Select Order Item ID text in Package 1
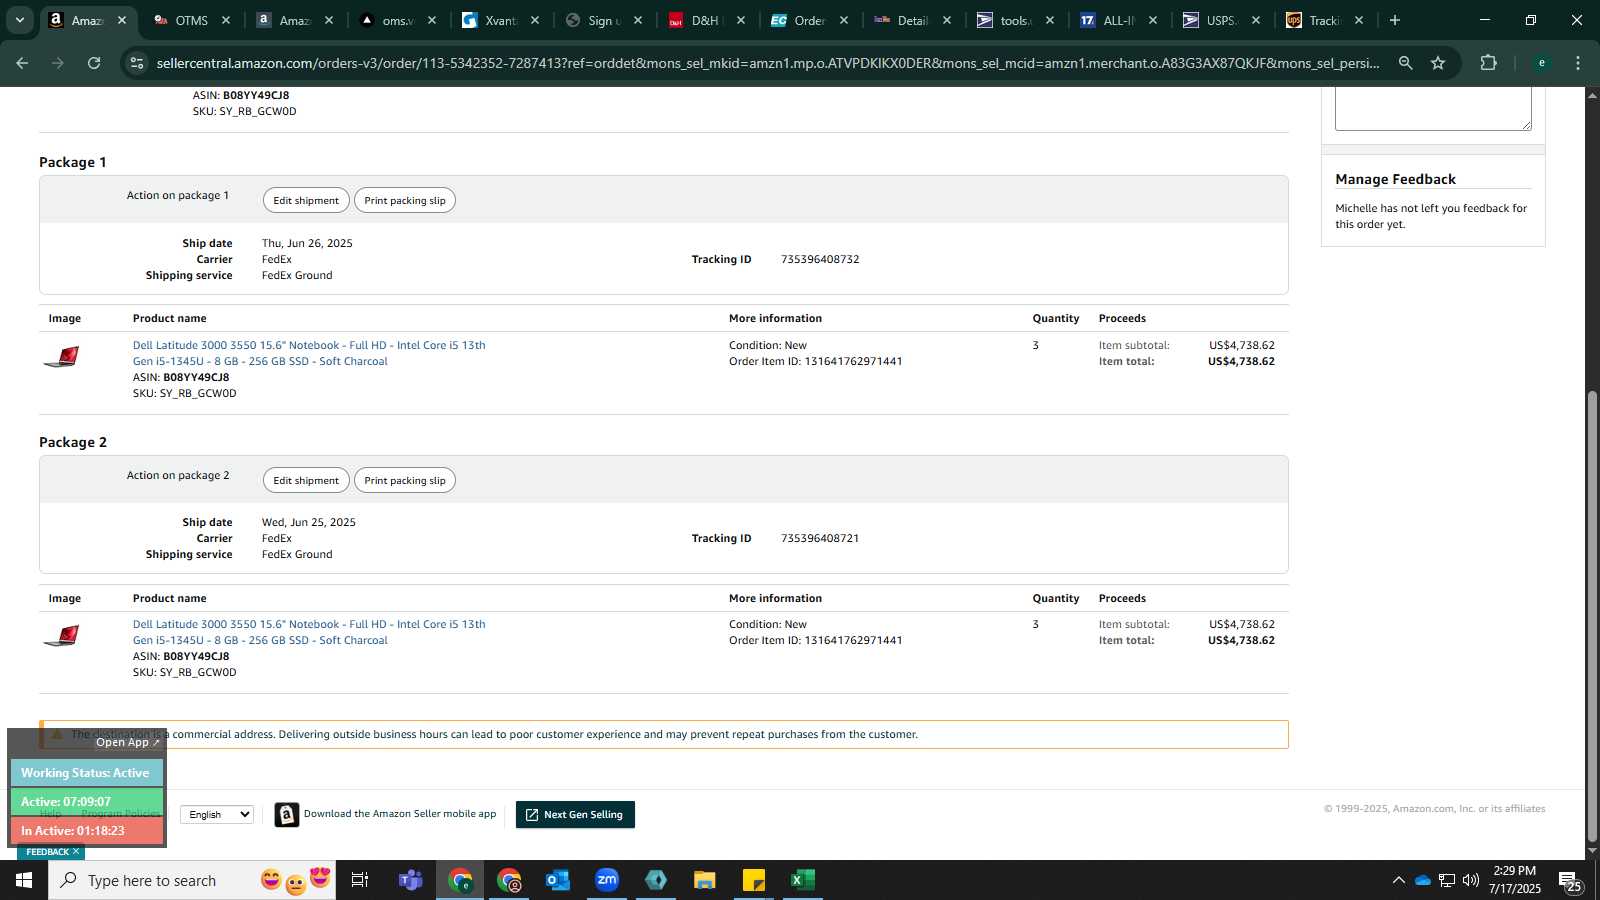The width and height of the screenshot is (1600, 900). [x=816, y=361]
